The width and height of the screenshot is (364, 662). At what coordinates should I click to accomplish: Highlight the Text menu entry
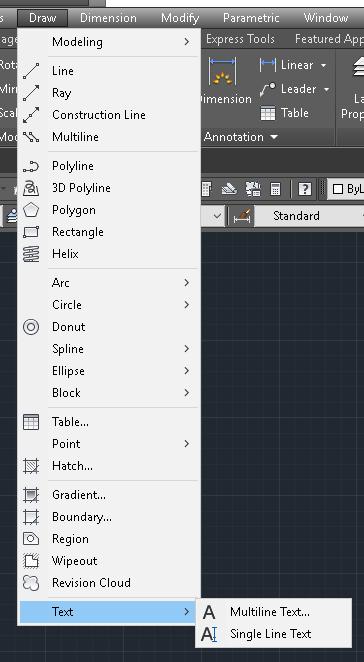pos(109,612)
